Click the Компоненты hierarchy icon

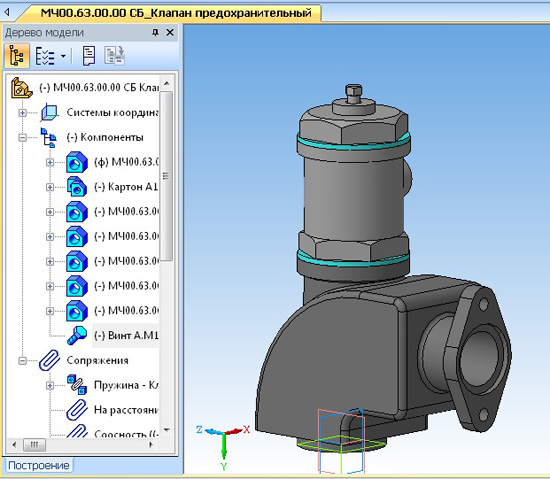click(48, 137)
